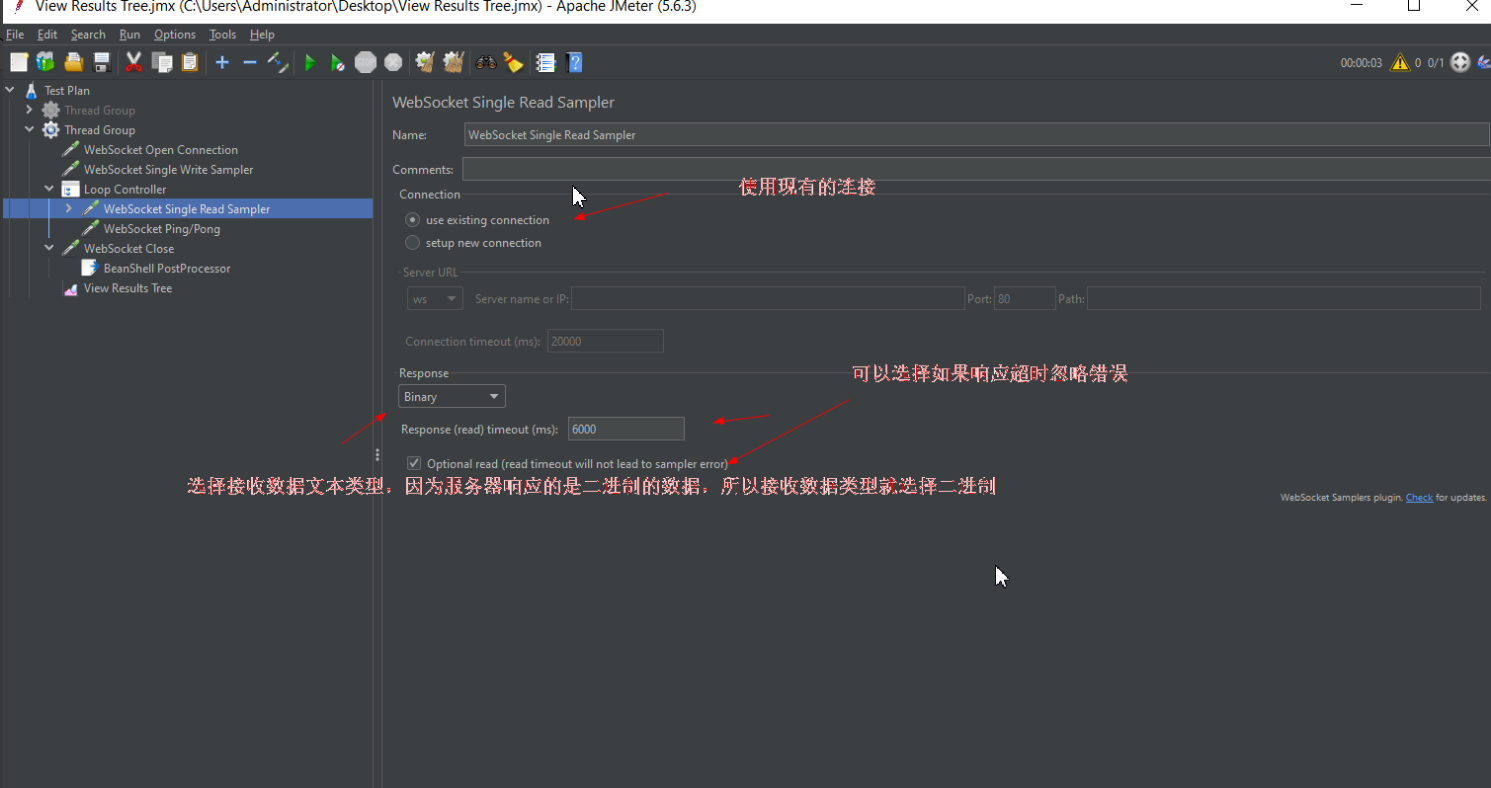Click the Shutdown test icon
Viewport: 1491px width, 788px height.
coord(394,62)
